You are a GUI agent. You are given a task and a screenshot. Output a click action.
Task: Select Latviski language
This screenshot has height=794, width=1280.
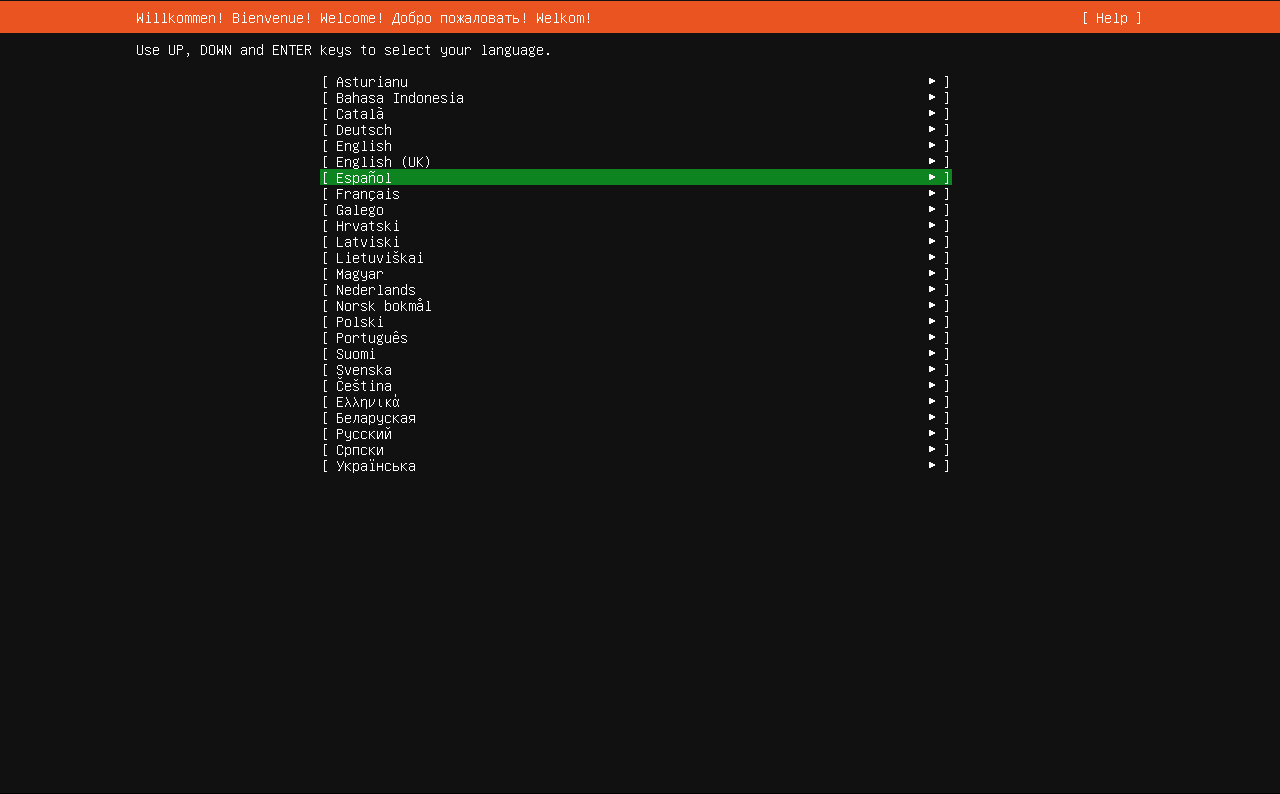click(636, 242)
